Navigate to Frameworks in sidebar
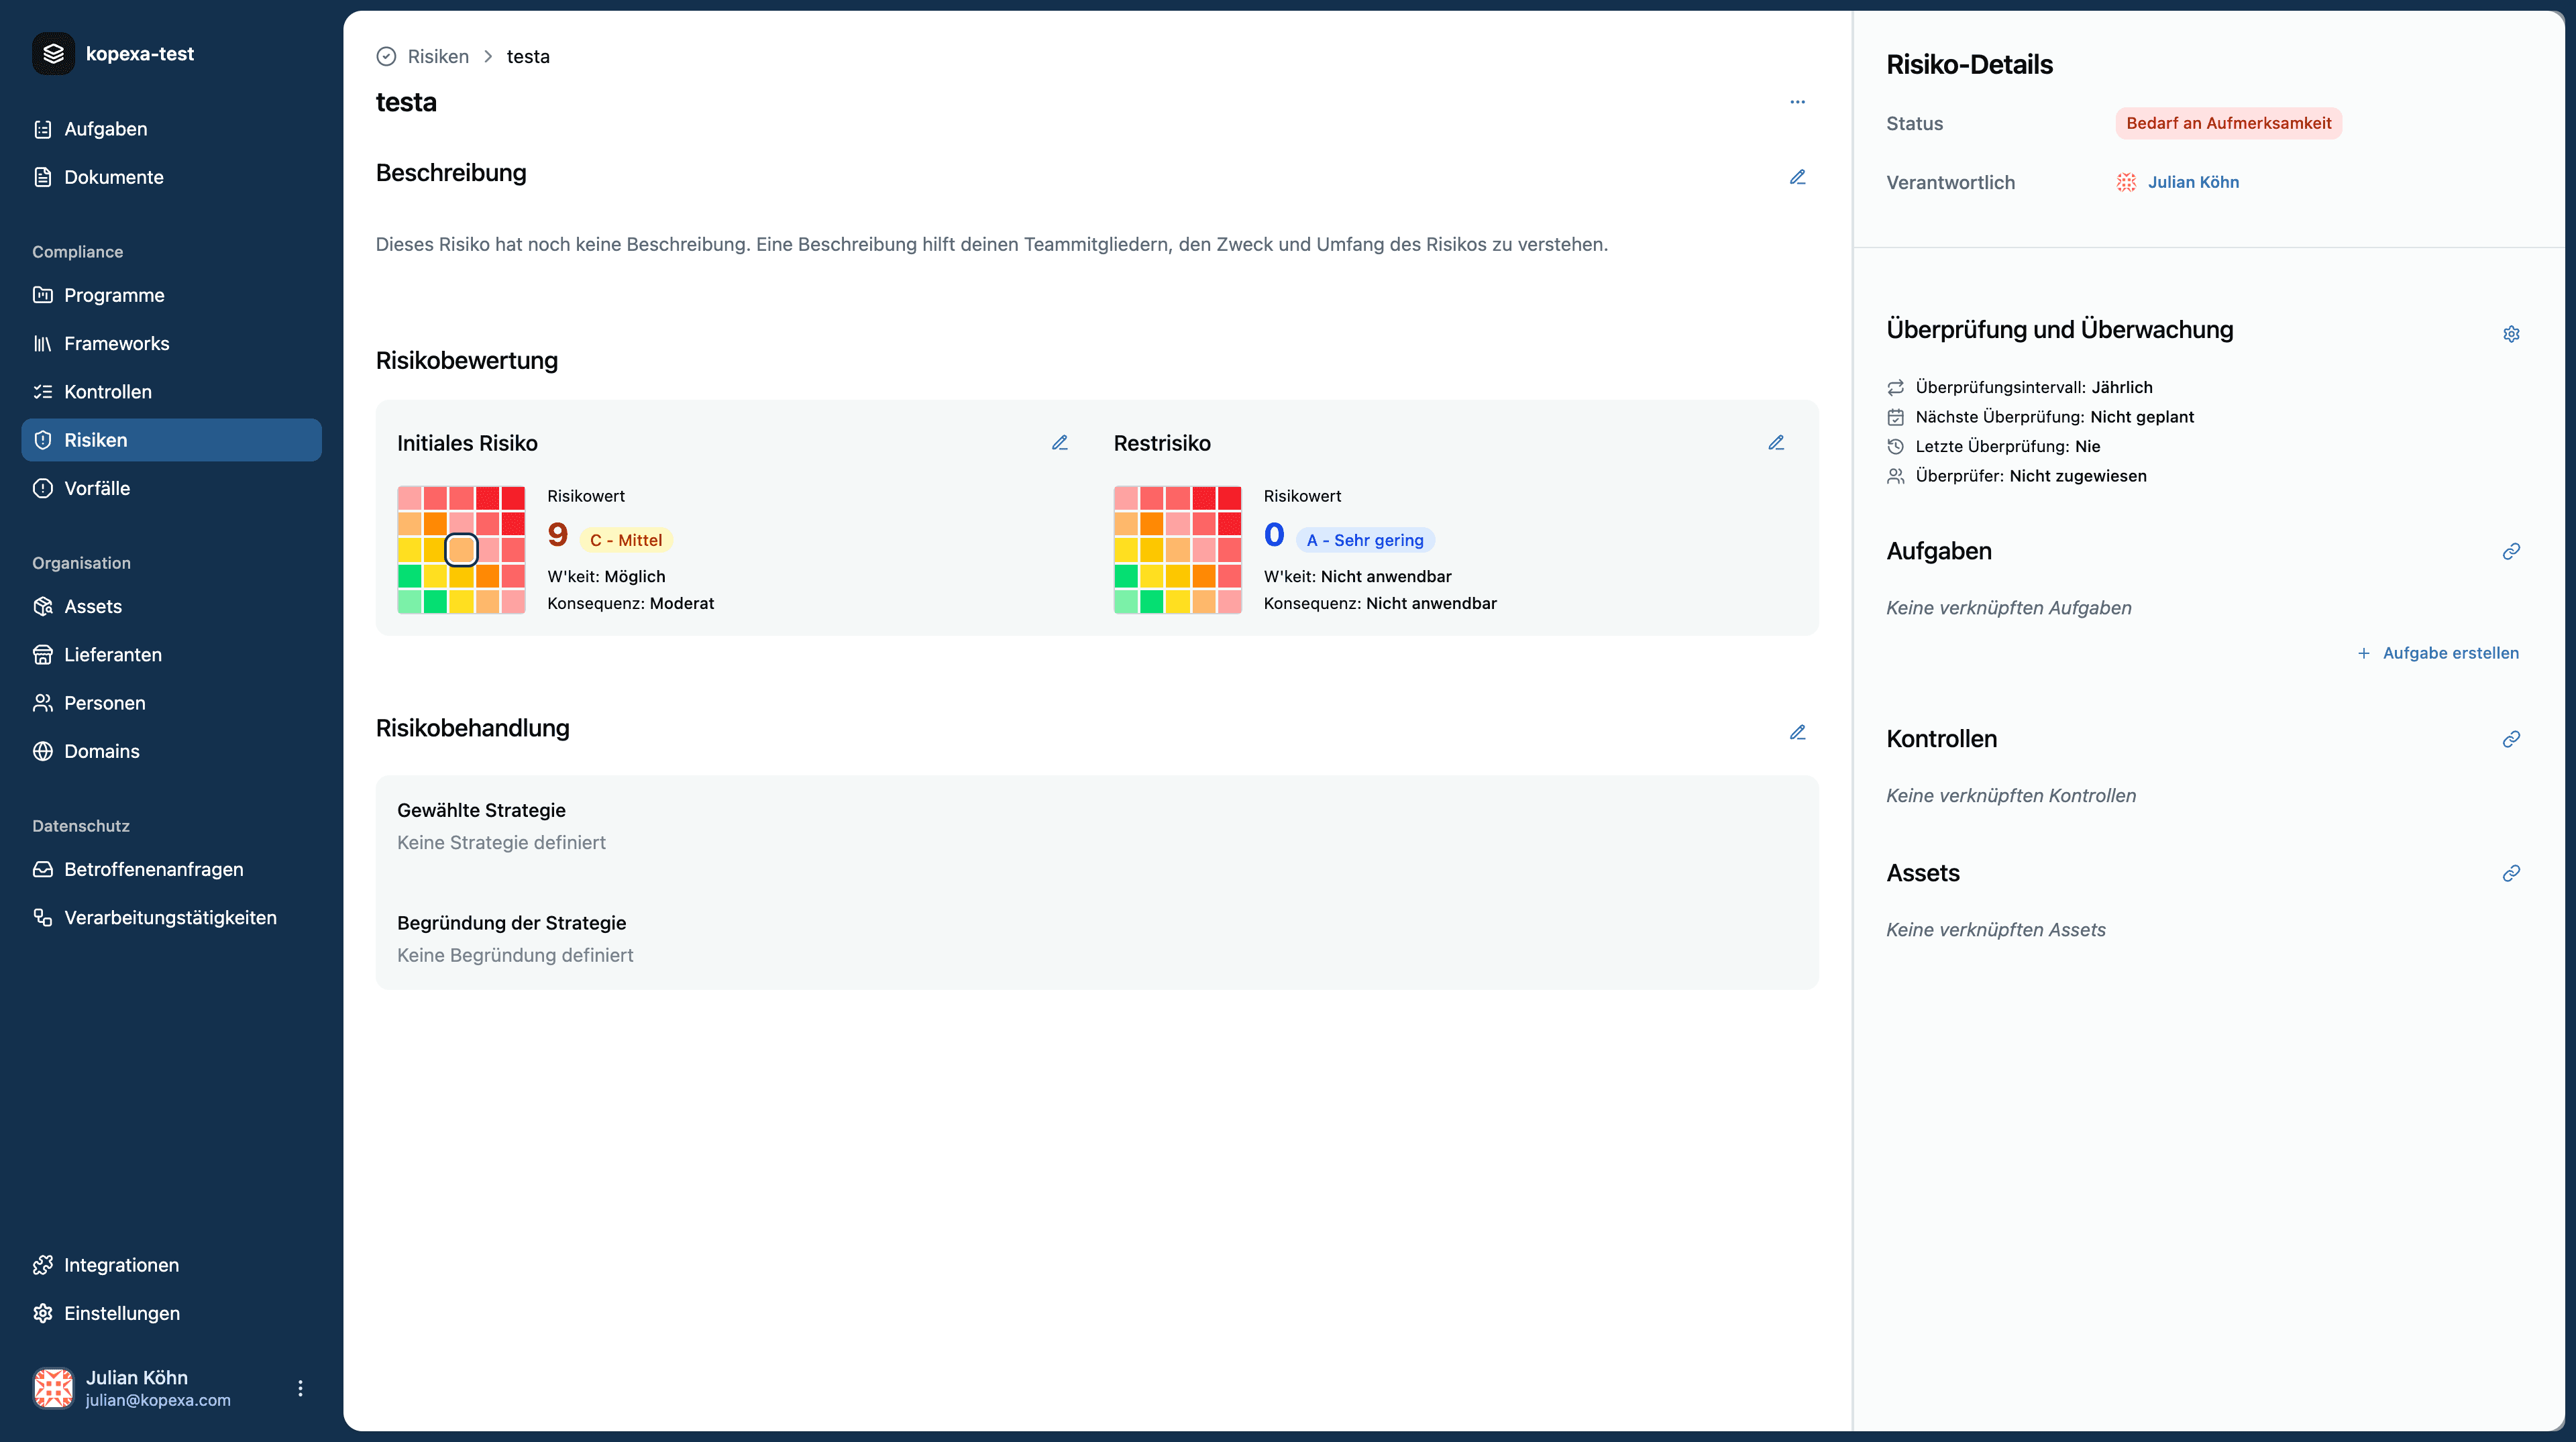The width and height of the screenshot is (2576, 1442). (x=116, y=343)
